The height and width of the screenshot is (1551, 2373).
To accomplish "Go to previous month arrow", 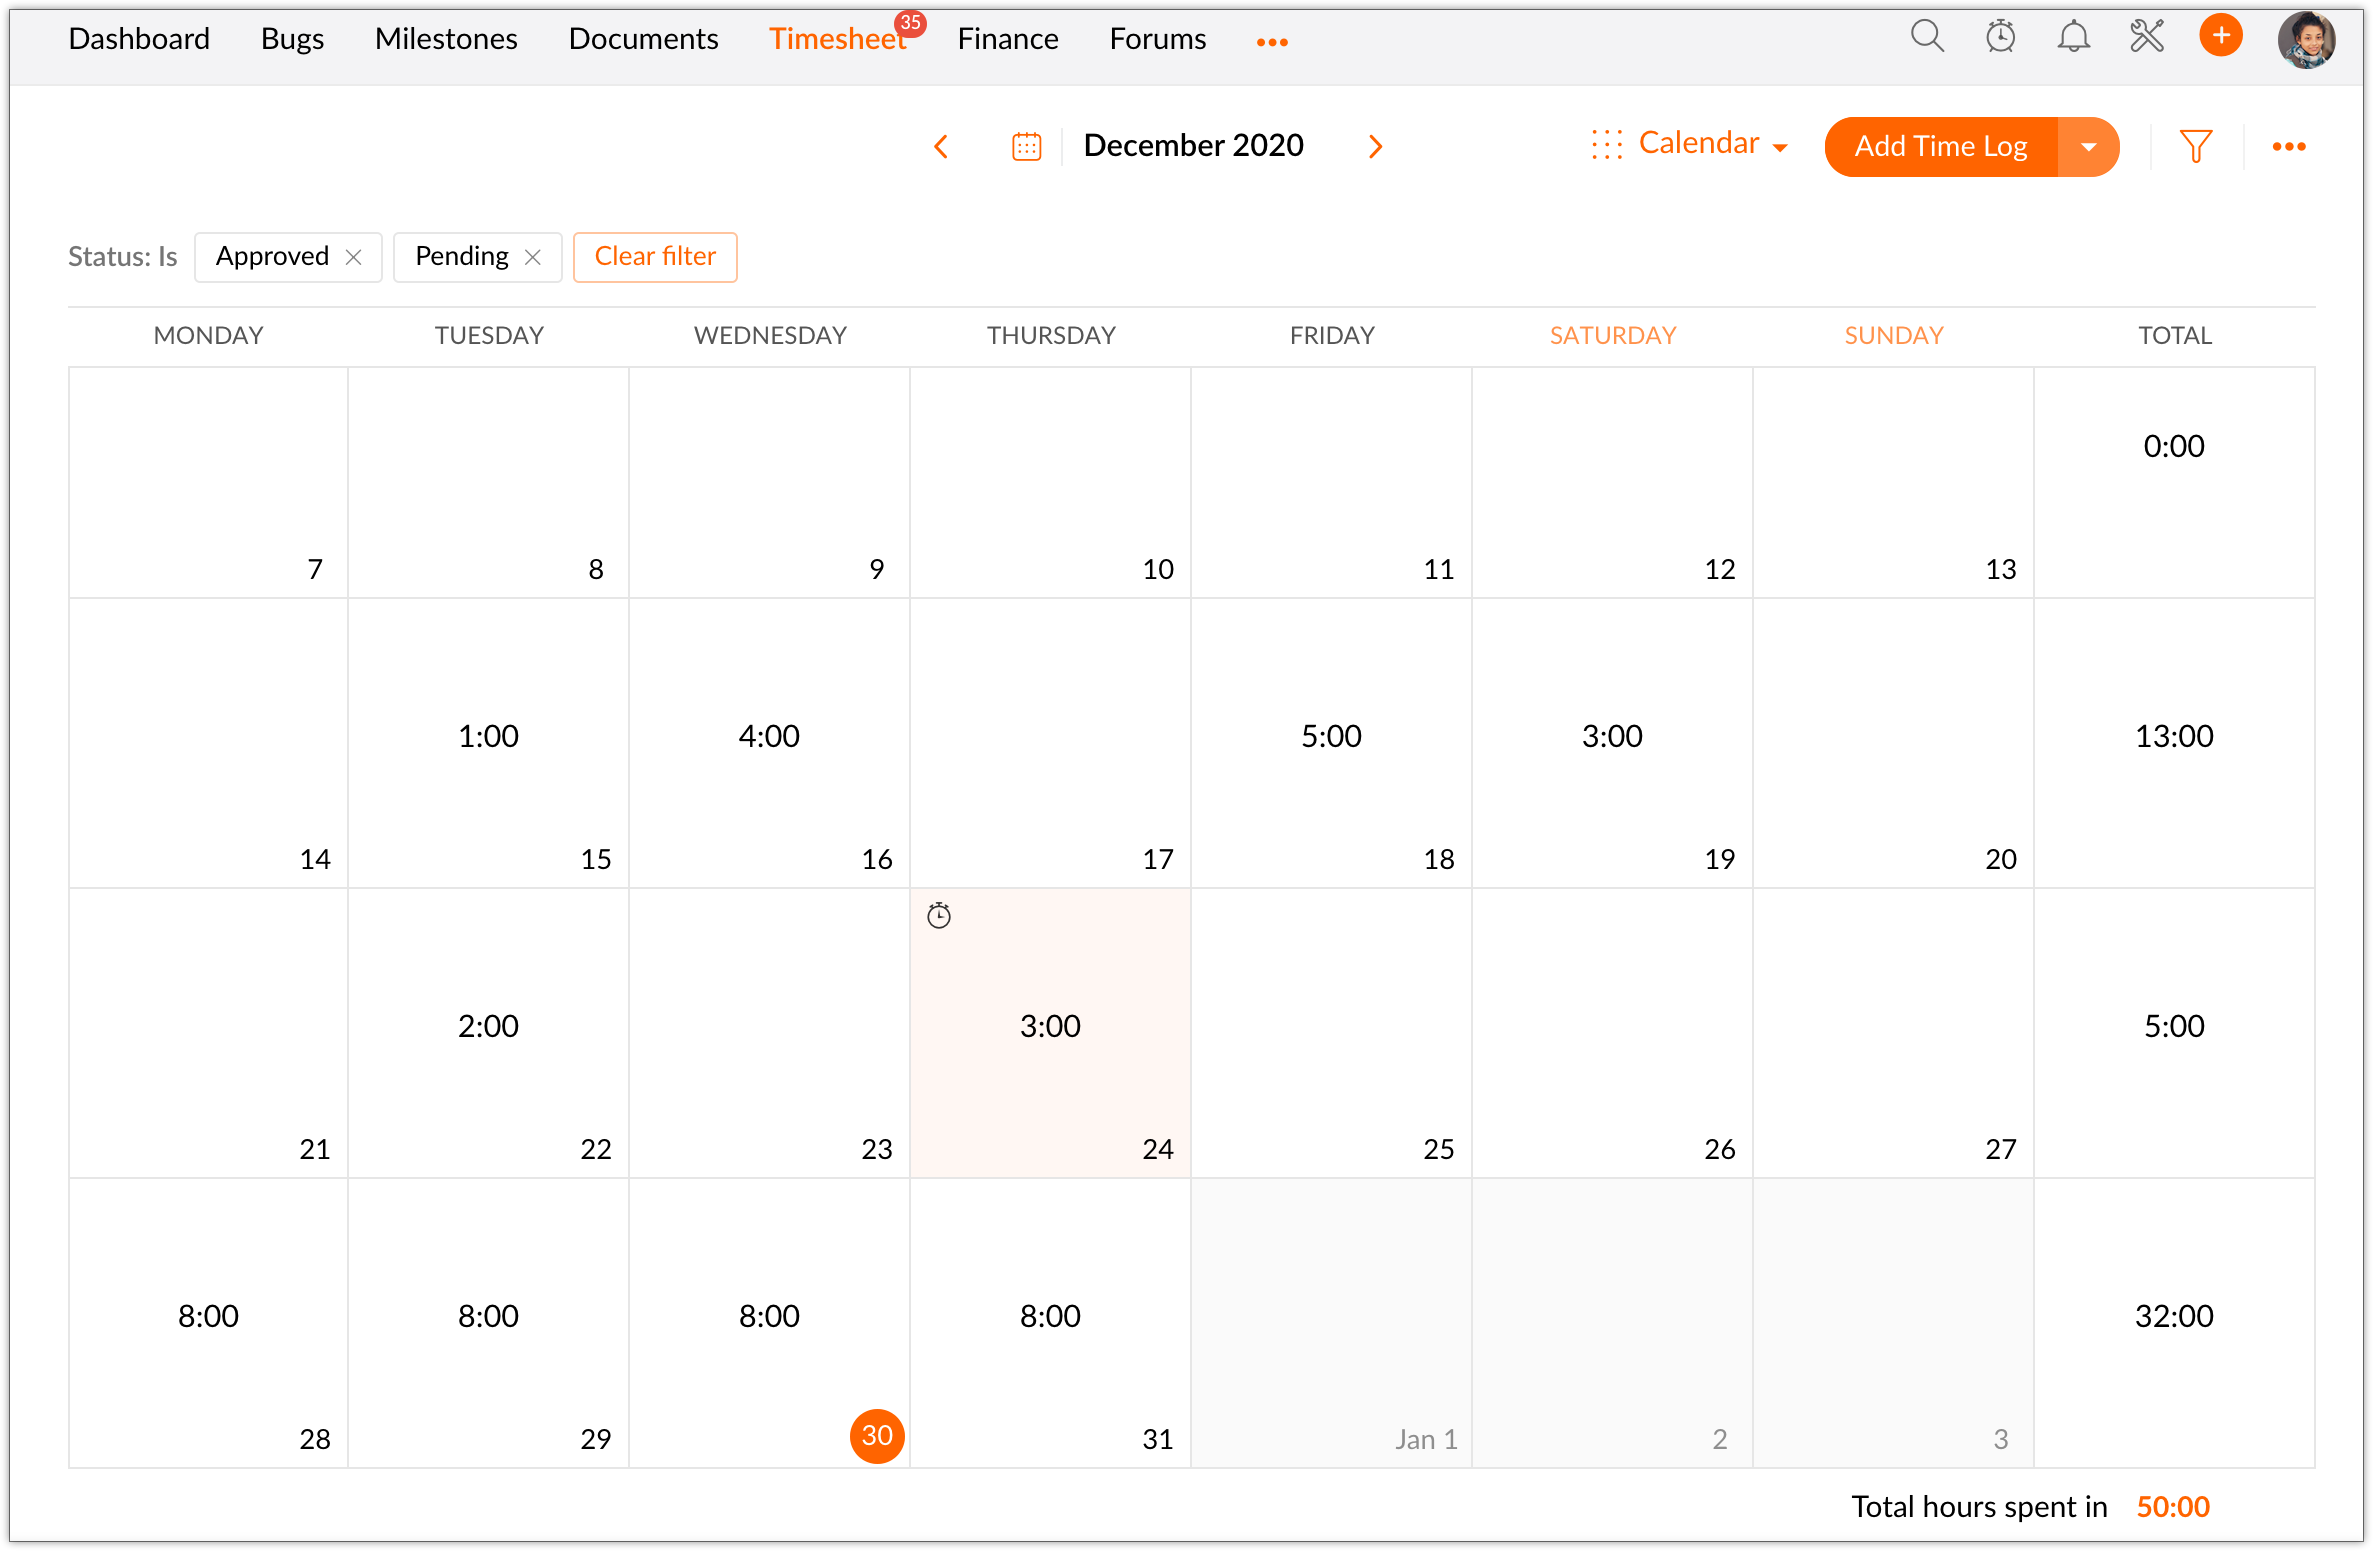I will (x=941, y=146).
